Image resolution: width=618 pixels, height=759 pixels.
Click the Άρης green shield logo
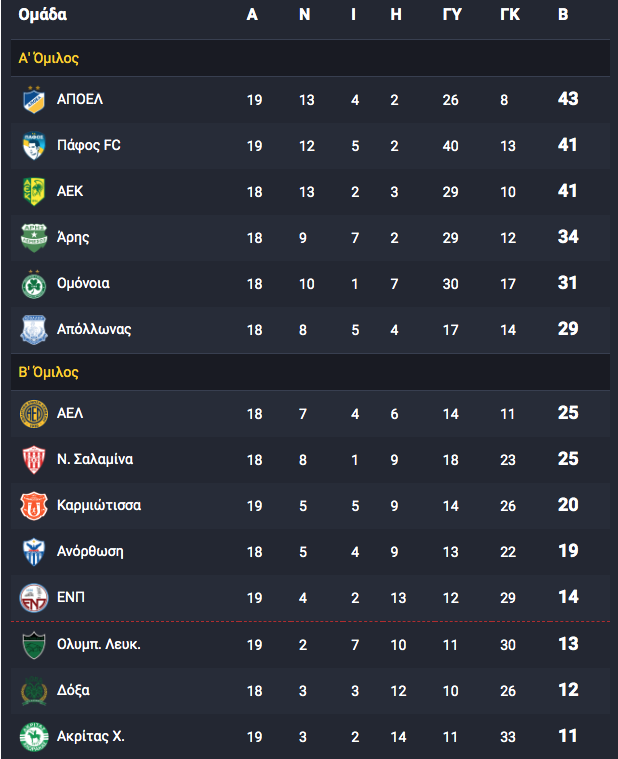point(34,237)
